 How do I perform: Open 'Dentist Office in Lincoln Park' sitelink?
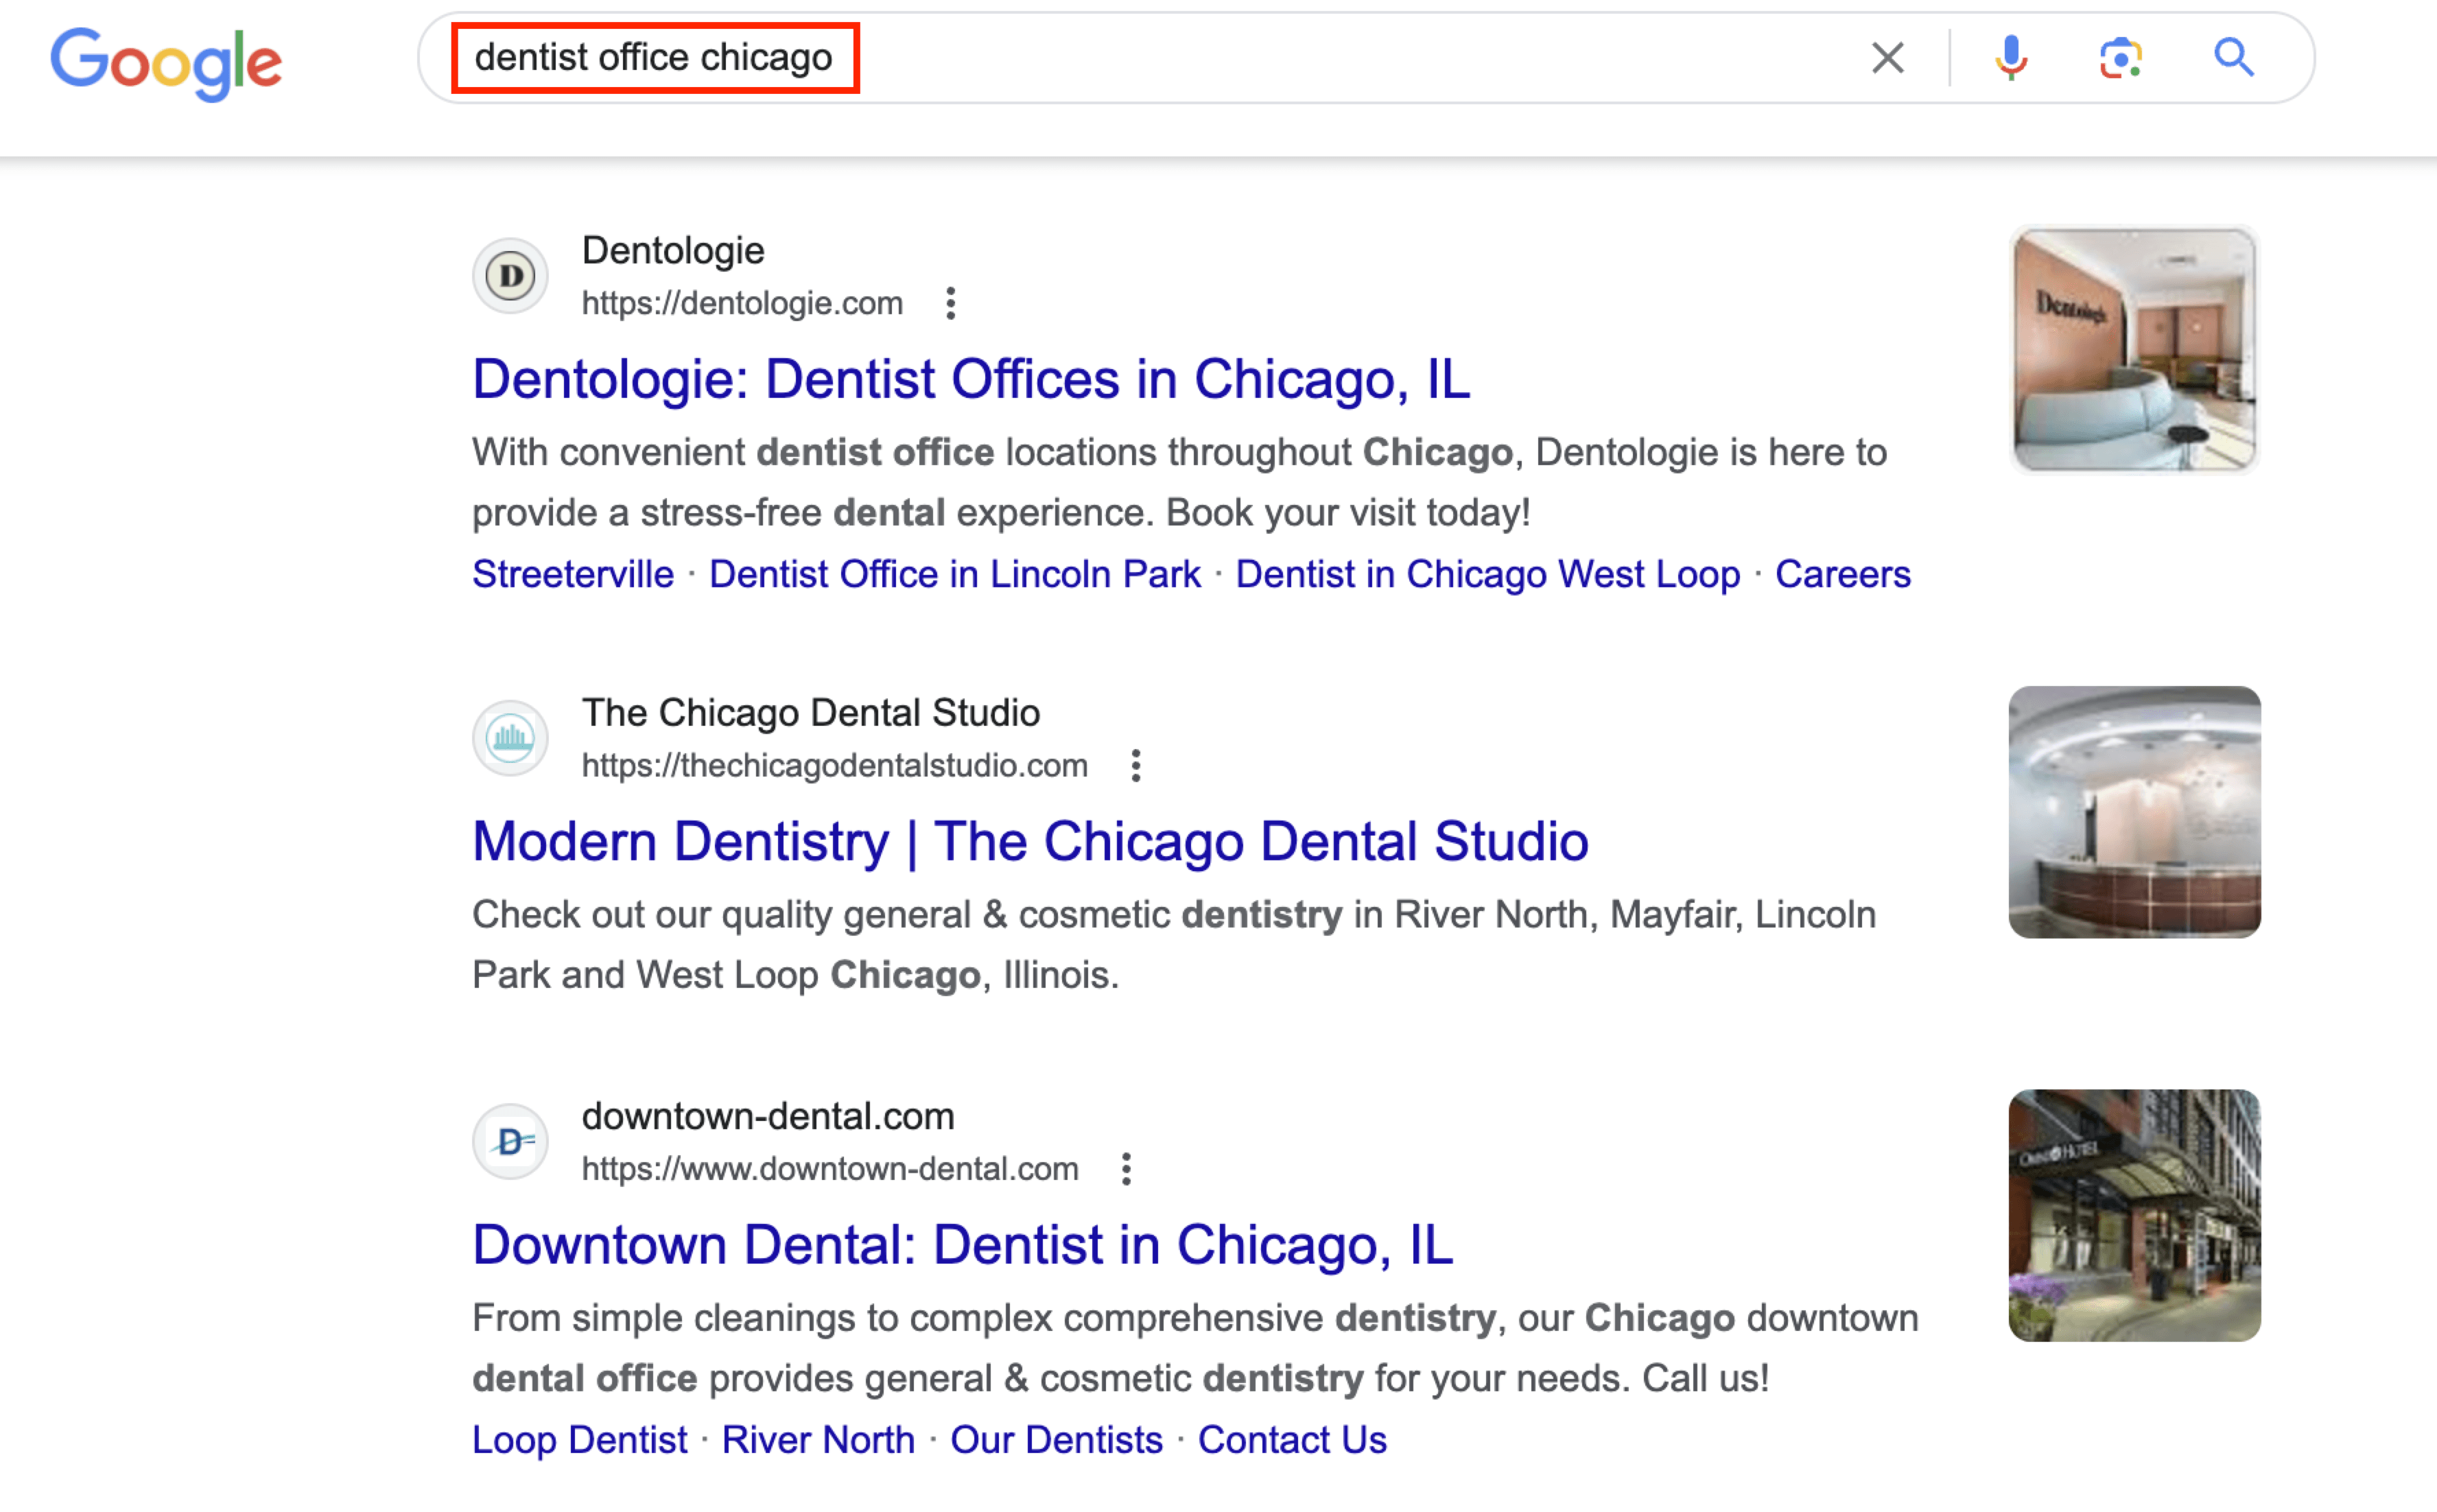coord(955,575)
